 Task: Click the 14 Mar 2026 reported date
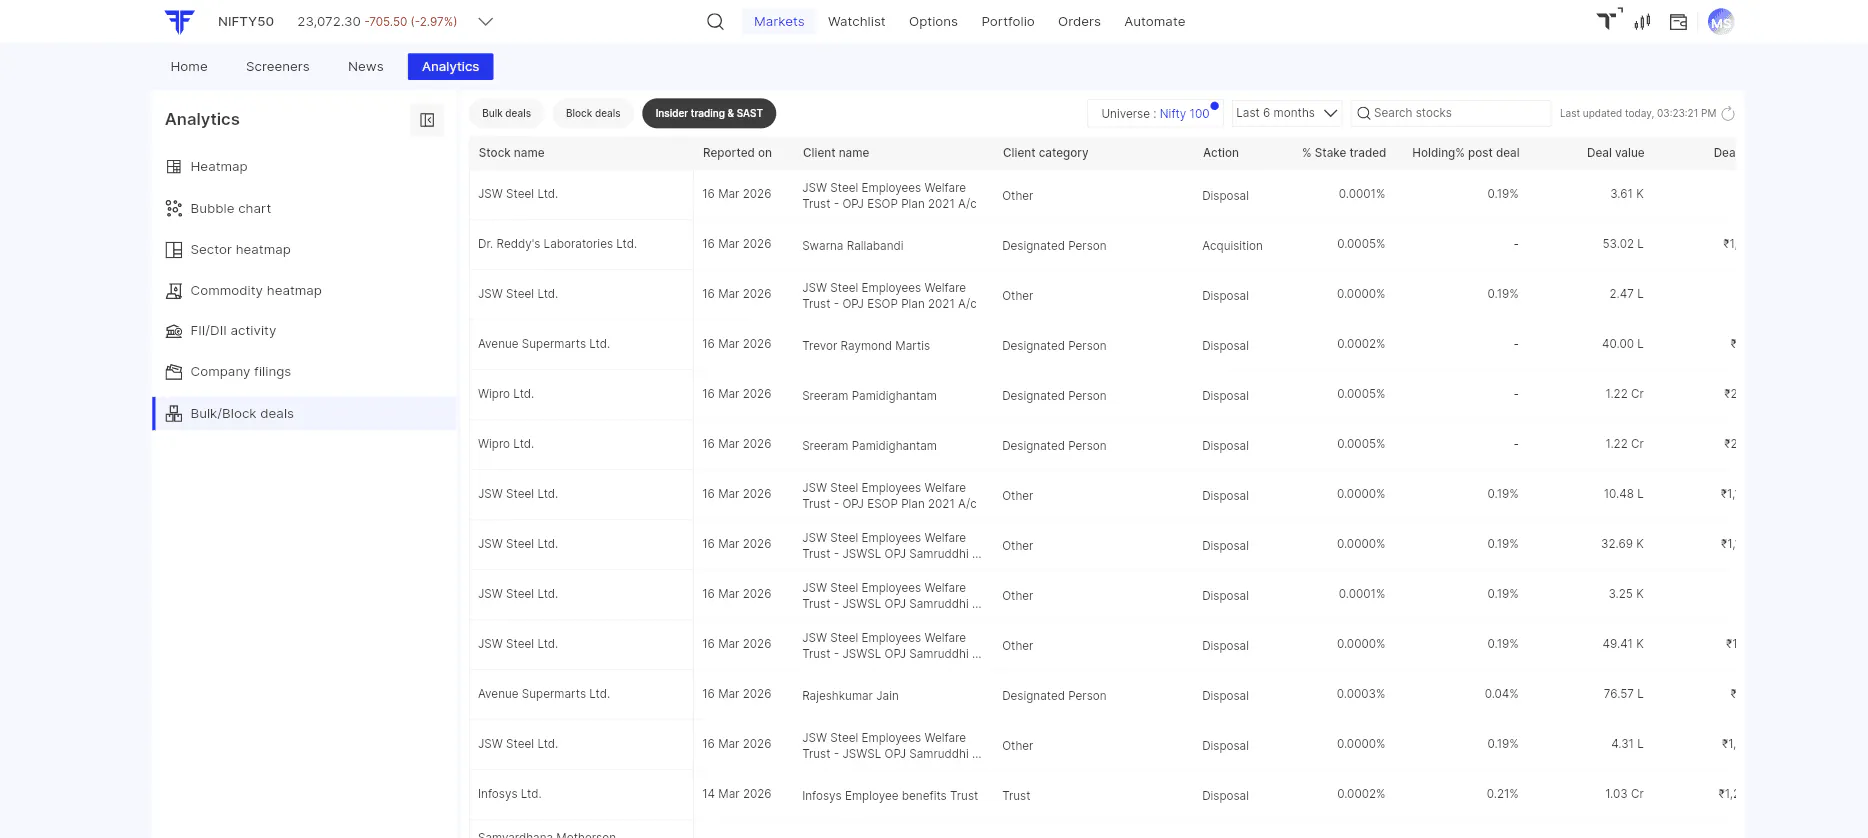tap(737, 794)
